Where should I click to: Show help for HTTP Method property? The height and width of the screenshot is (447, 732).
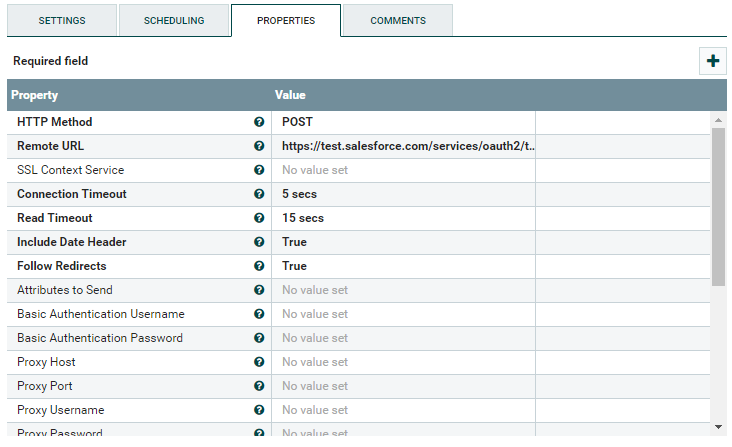tap(259, 122)
